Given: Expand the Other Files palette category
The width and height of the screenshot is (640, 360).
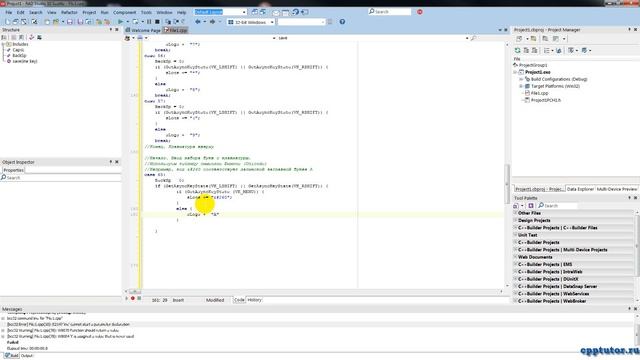Looking at the screenshot, I should pyautogui.click(x=516, y=213).
